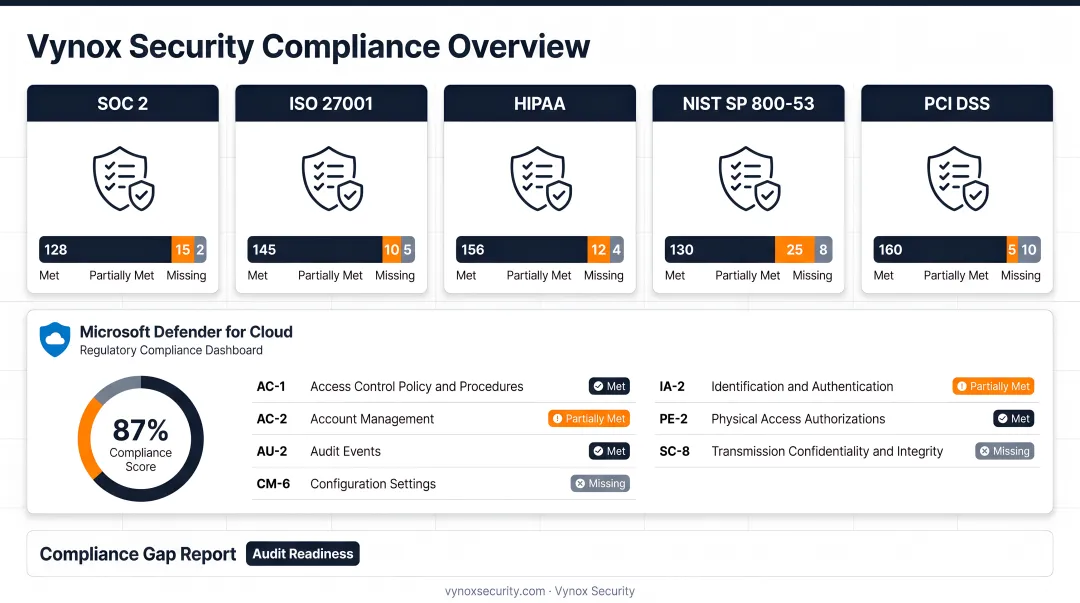This screenshot has width=1080, height=603.
Task: Click the Met badge for AU-2
Action: 610,451
